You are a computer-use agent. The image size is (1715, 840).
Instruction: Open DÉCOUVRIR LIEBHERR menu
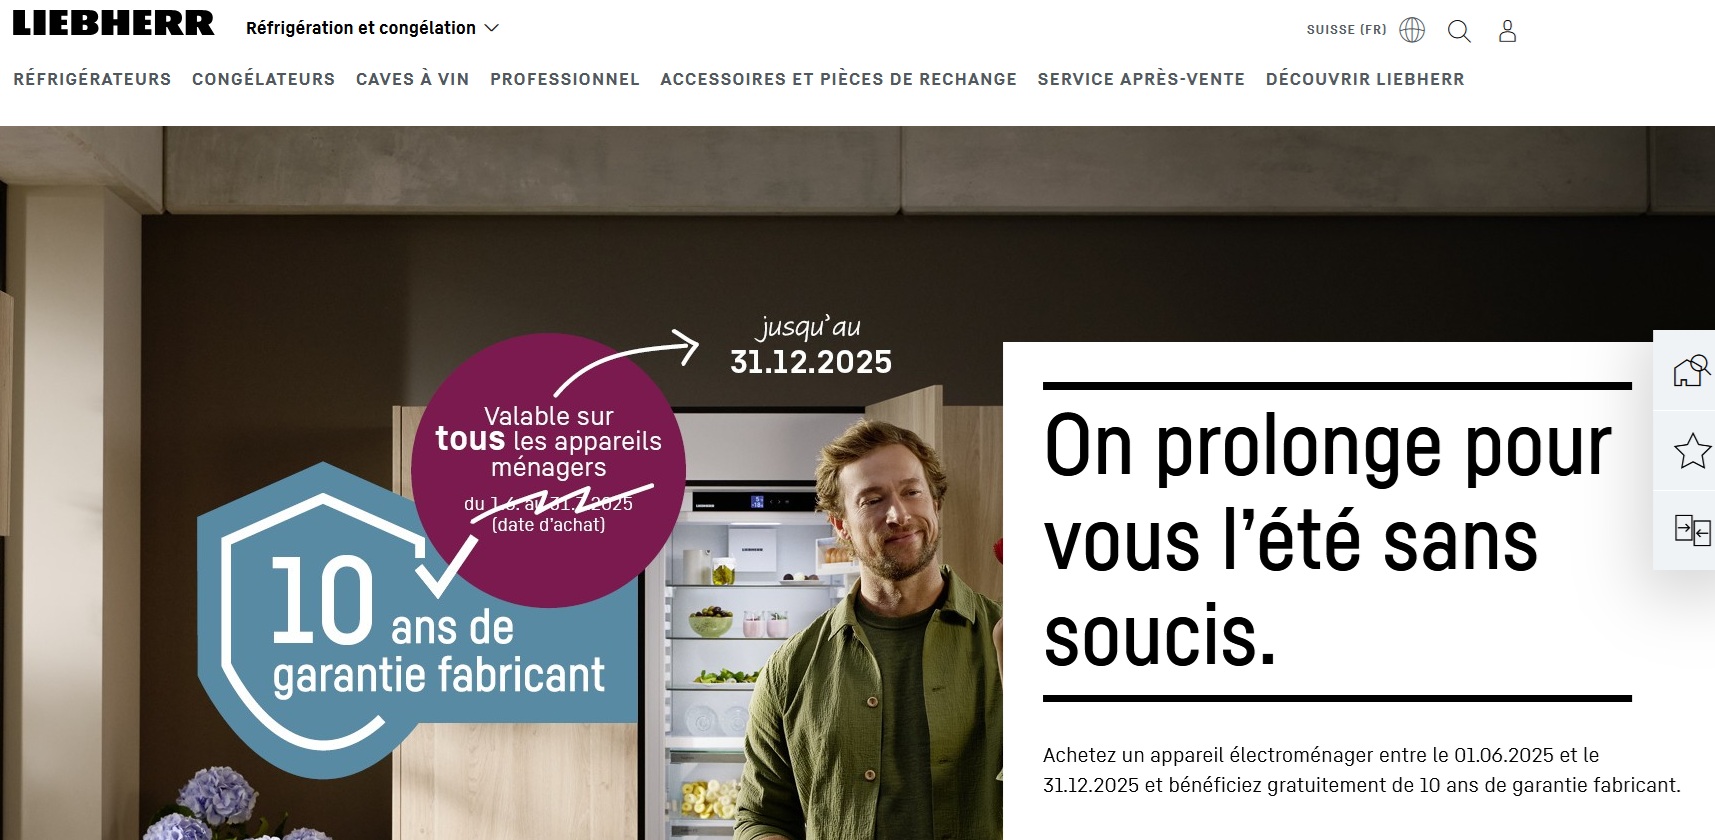coord(1365,79)
